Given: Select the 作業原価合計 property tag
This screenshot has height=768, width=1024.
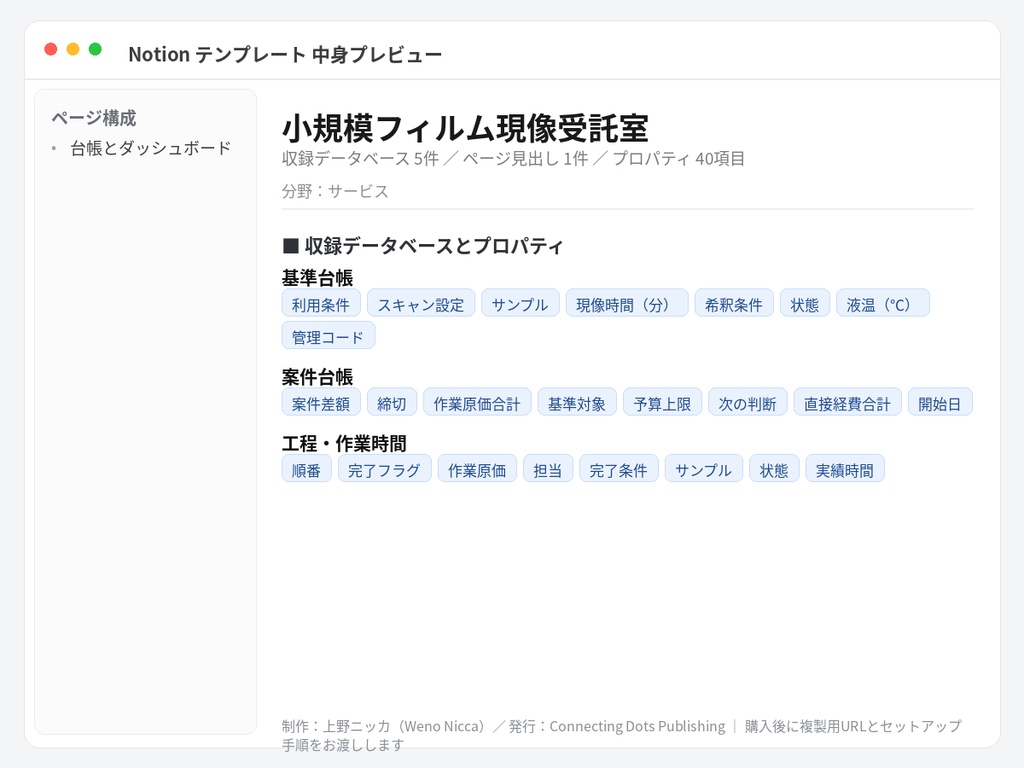Looking at the screenshot, I should click(x=477, y=402).
